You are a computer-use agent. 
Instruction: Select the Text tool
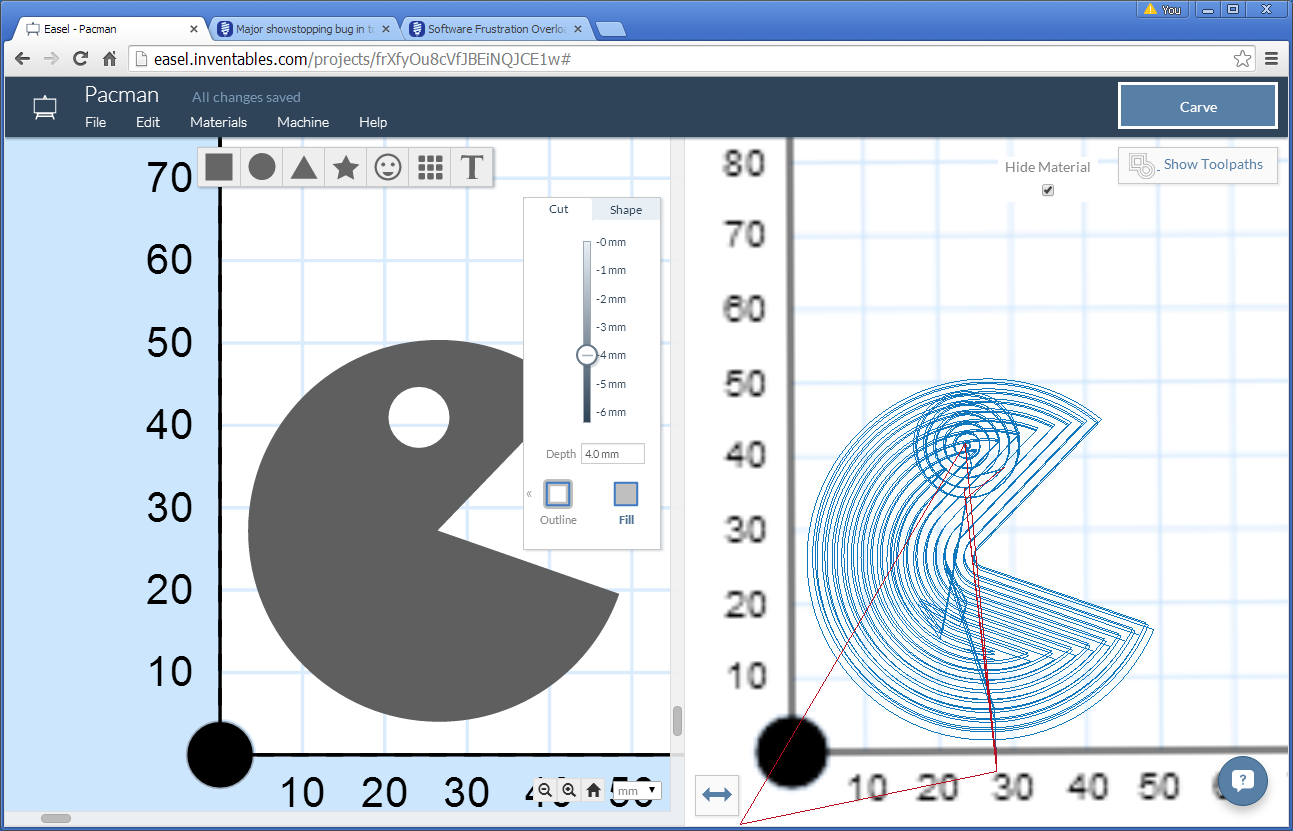pos(472,167)
